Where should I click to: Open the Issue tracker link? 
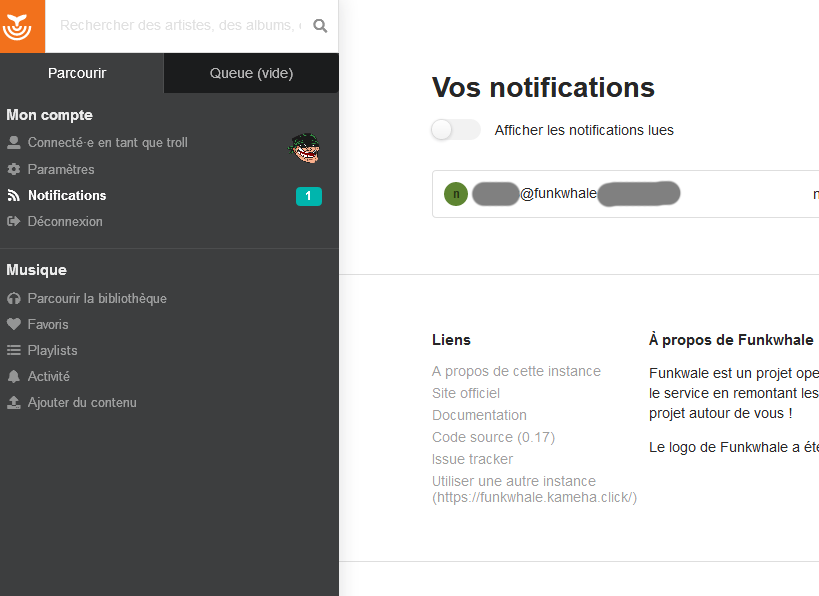[x=472, y=459]
